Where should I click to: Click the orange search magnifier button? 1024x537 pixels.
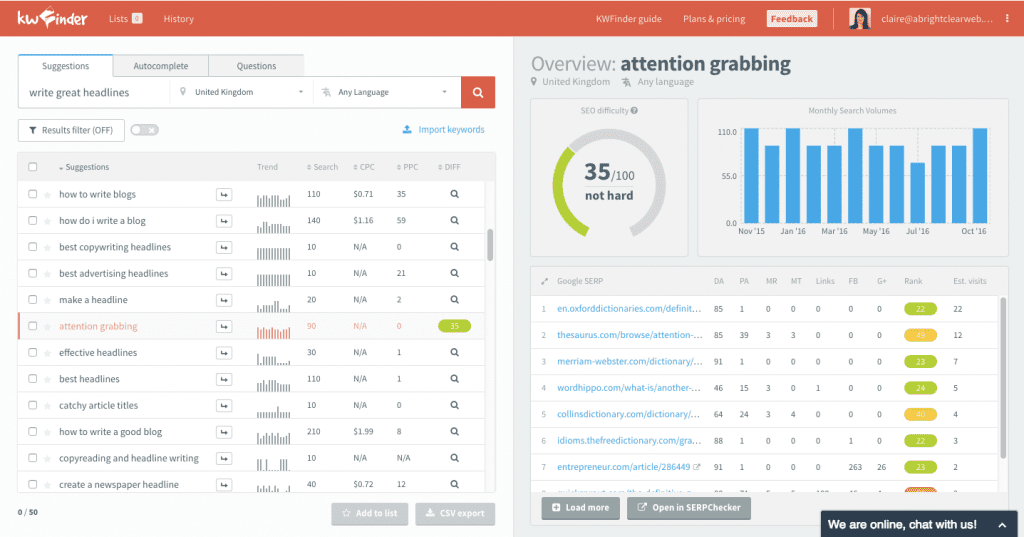(x=477, y=92)
